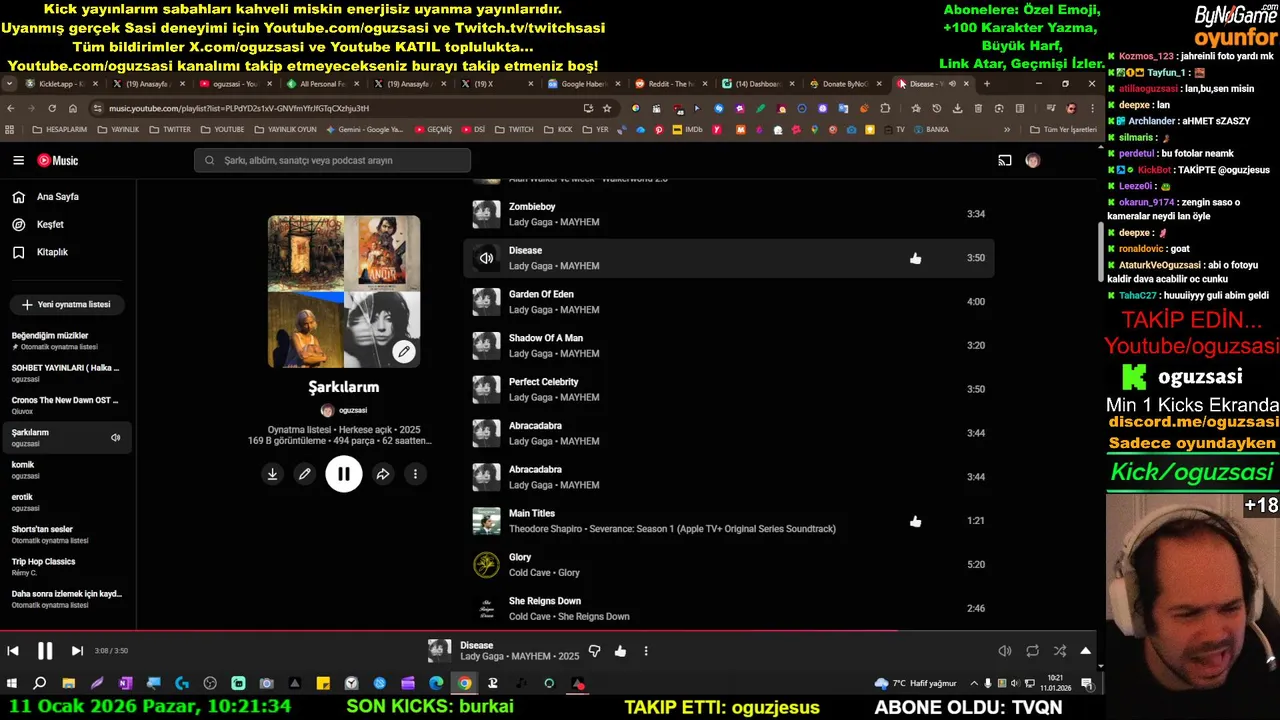This screenshot has width=1280, height=720.
Task: Pause playlist using large white button
Action: [344, 474]
